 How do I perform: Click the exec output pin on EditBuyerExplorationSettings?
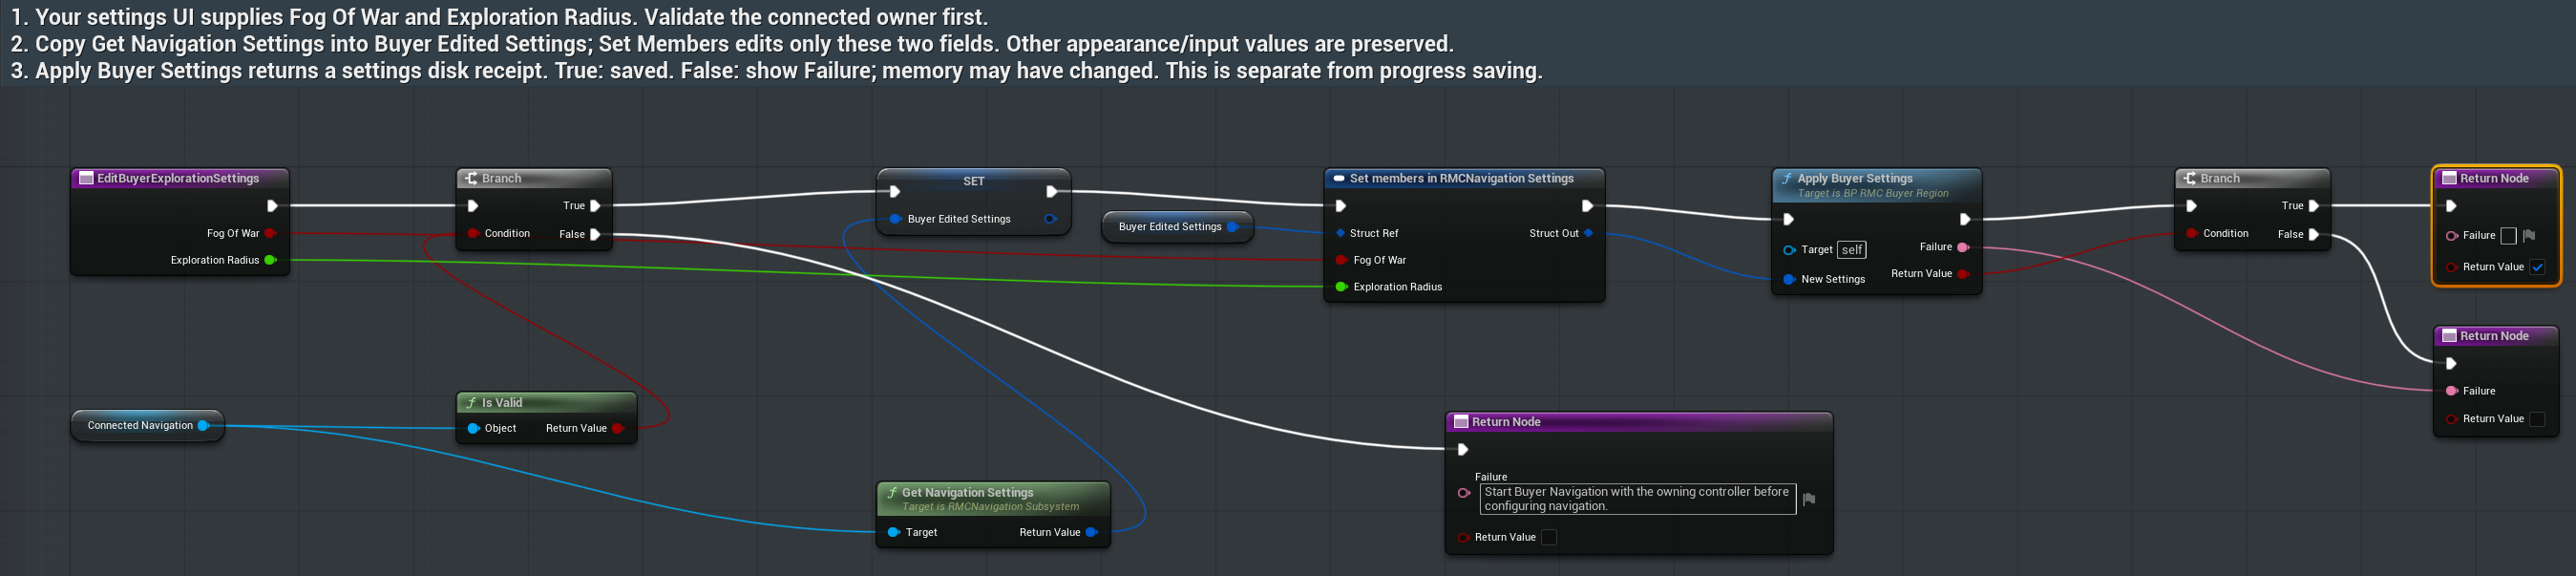click(272, 206)
